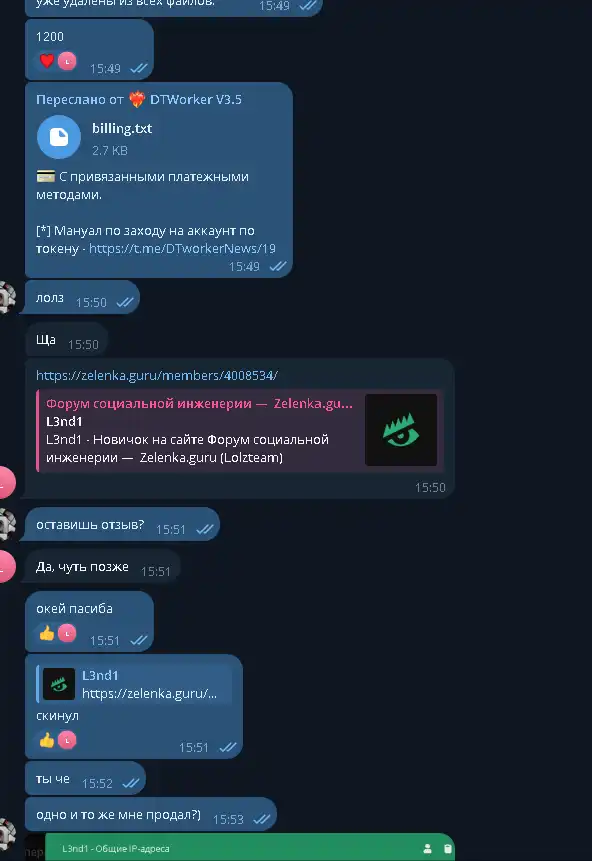This screenshot has width=592, height=861.
Task: Click the clipboard icon in green bar
Action: click(x=448, y=849)
